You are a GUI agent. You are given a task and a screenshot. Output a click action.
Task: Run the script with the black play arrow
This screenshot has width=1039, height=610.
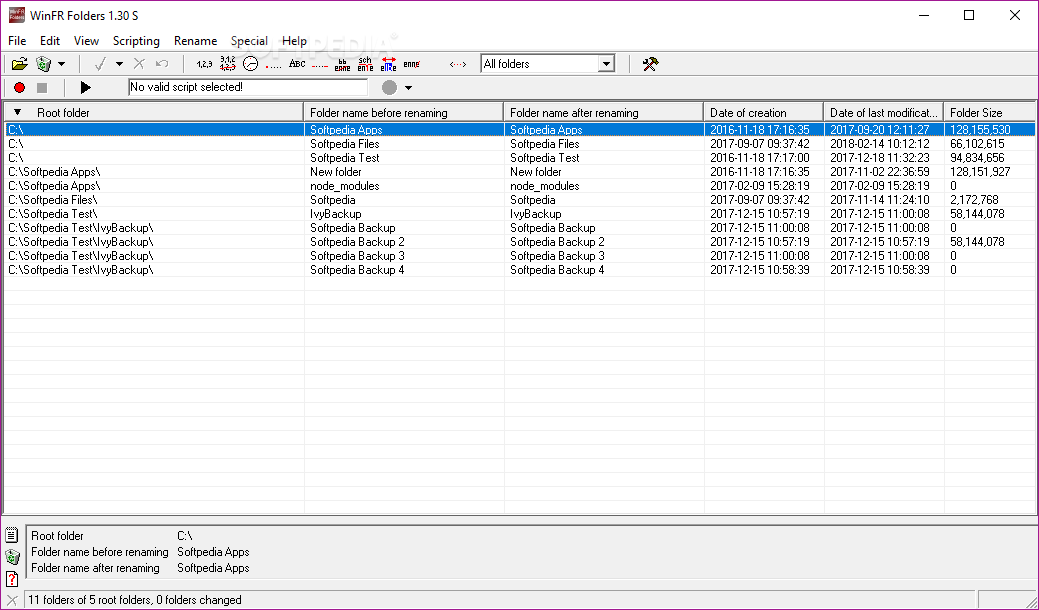click(x=85, y=87)
